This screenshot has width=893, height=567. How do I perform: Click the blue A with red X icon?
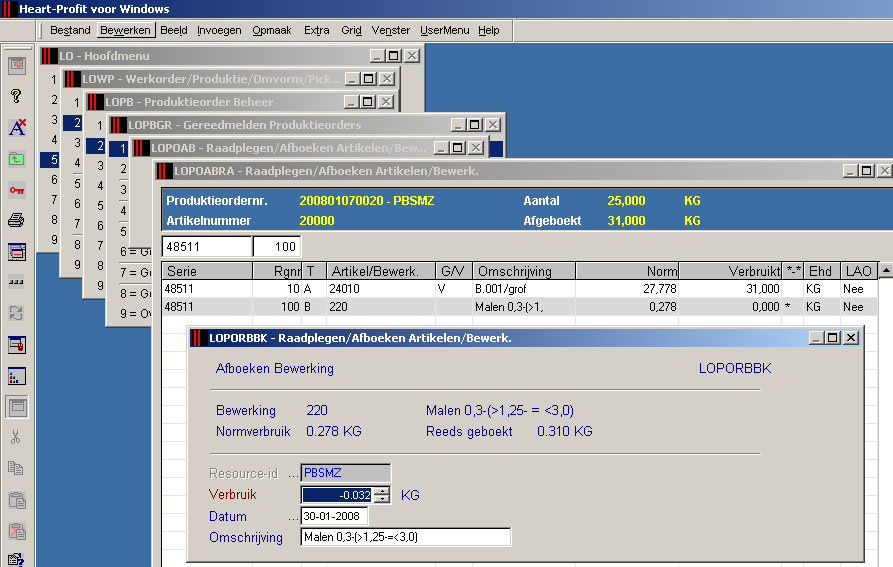coord(17,127)
